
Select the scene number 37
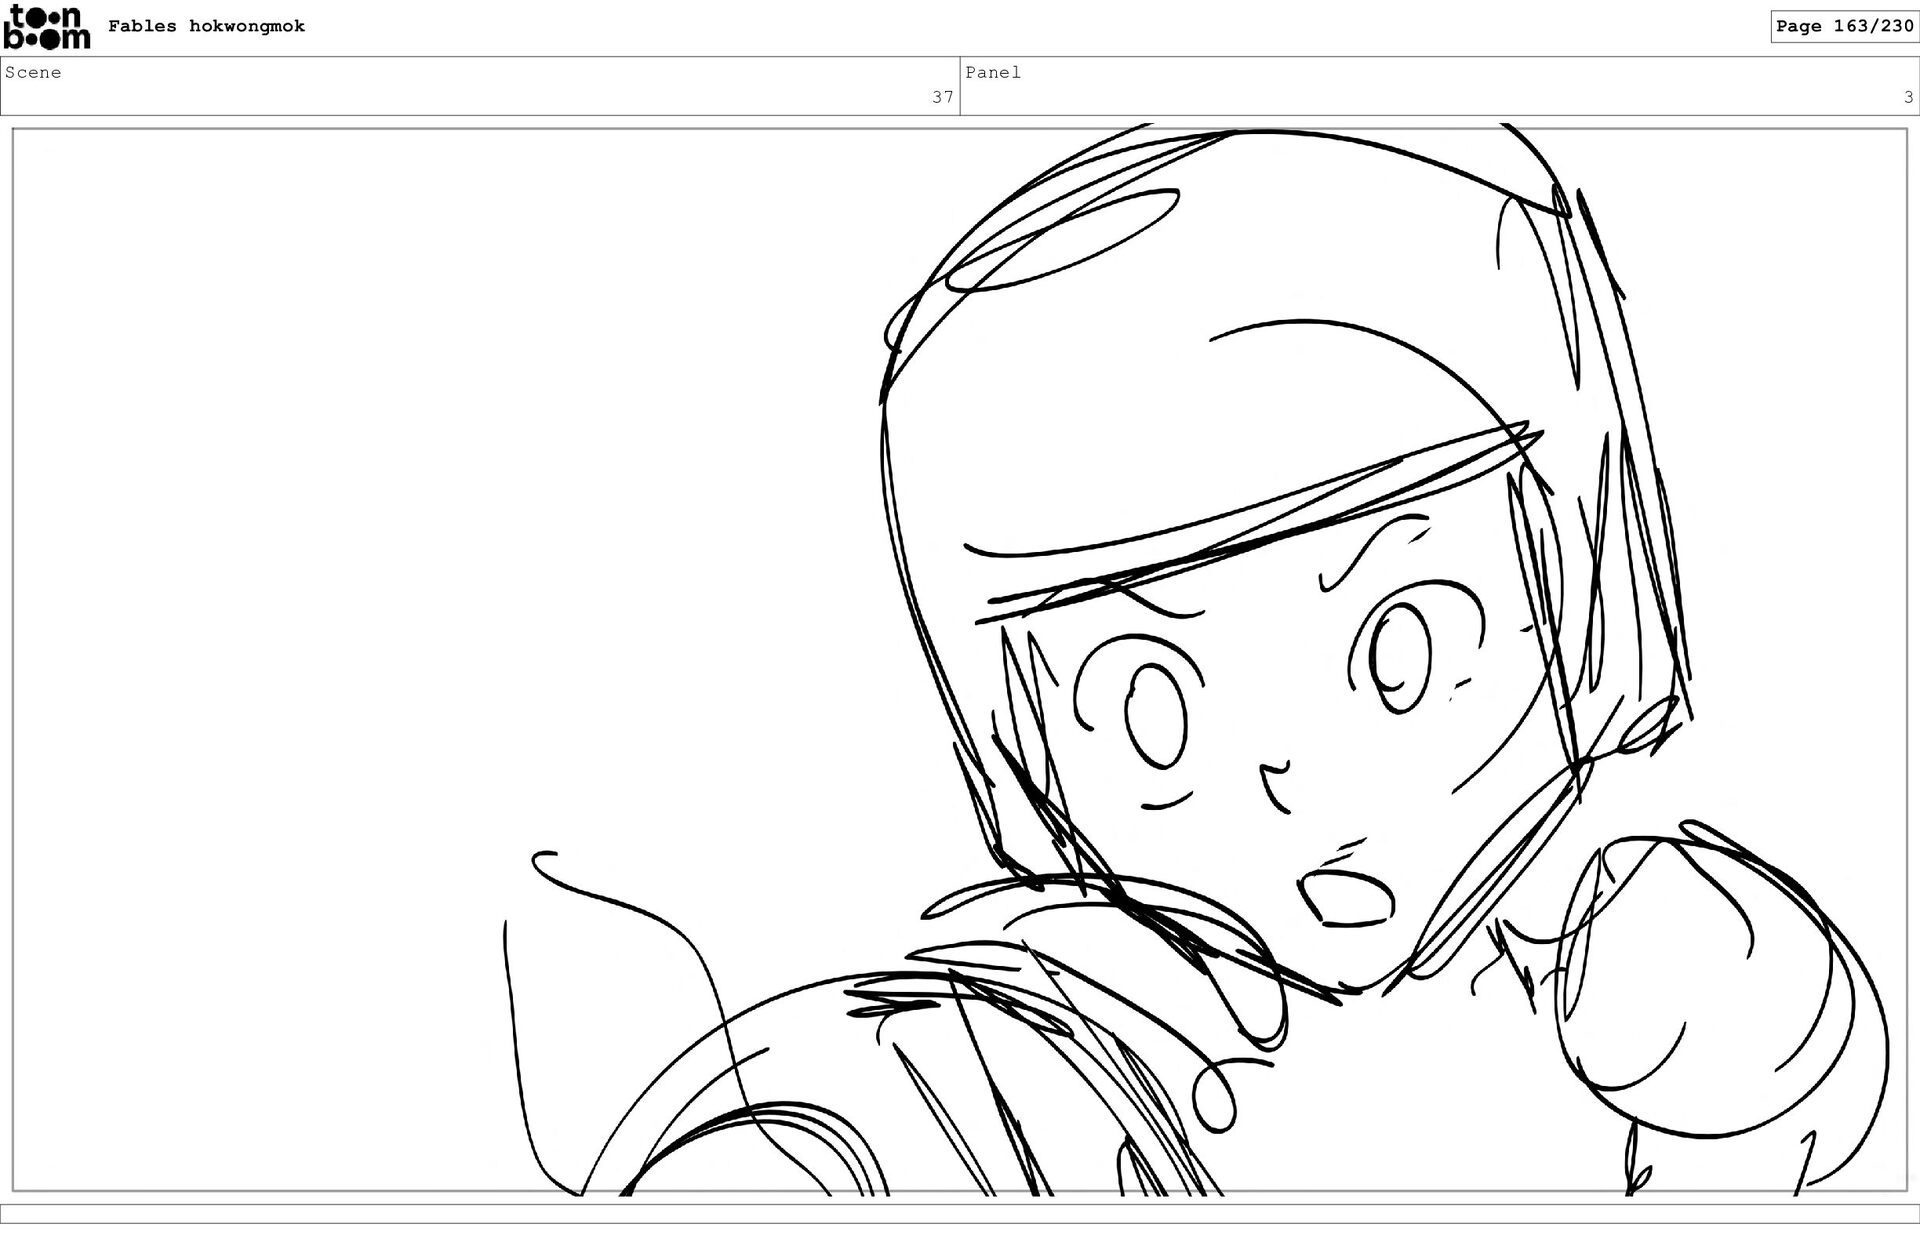point(942,97)
